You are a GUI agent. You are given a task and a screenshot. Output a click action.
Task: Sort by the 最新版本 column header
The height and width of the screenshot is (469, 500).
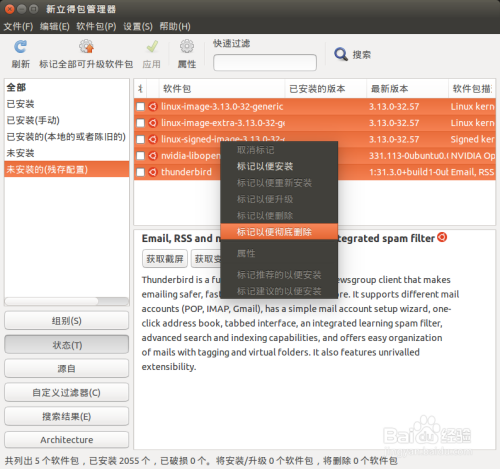click(407, 89)
